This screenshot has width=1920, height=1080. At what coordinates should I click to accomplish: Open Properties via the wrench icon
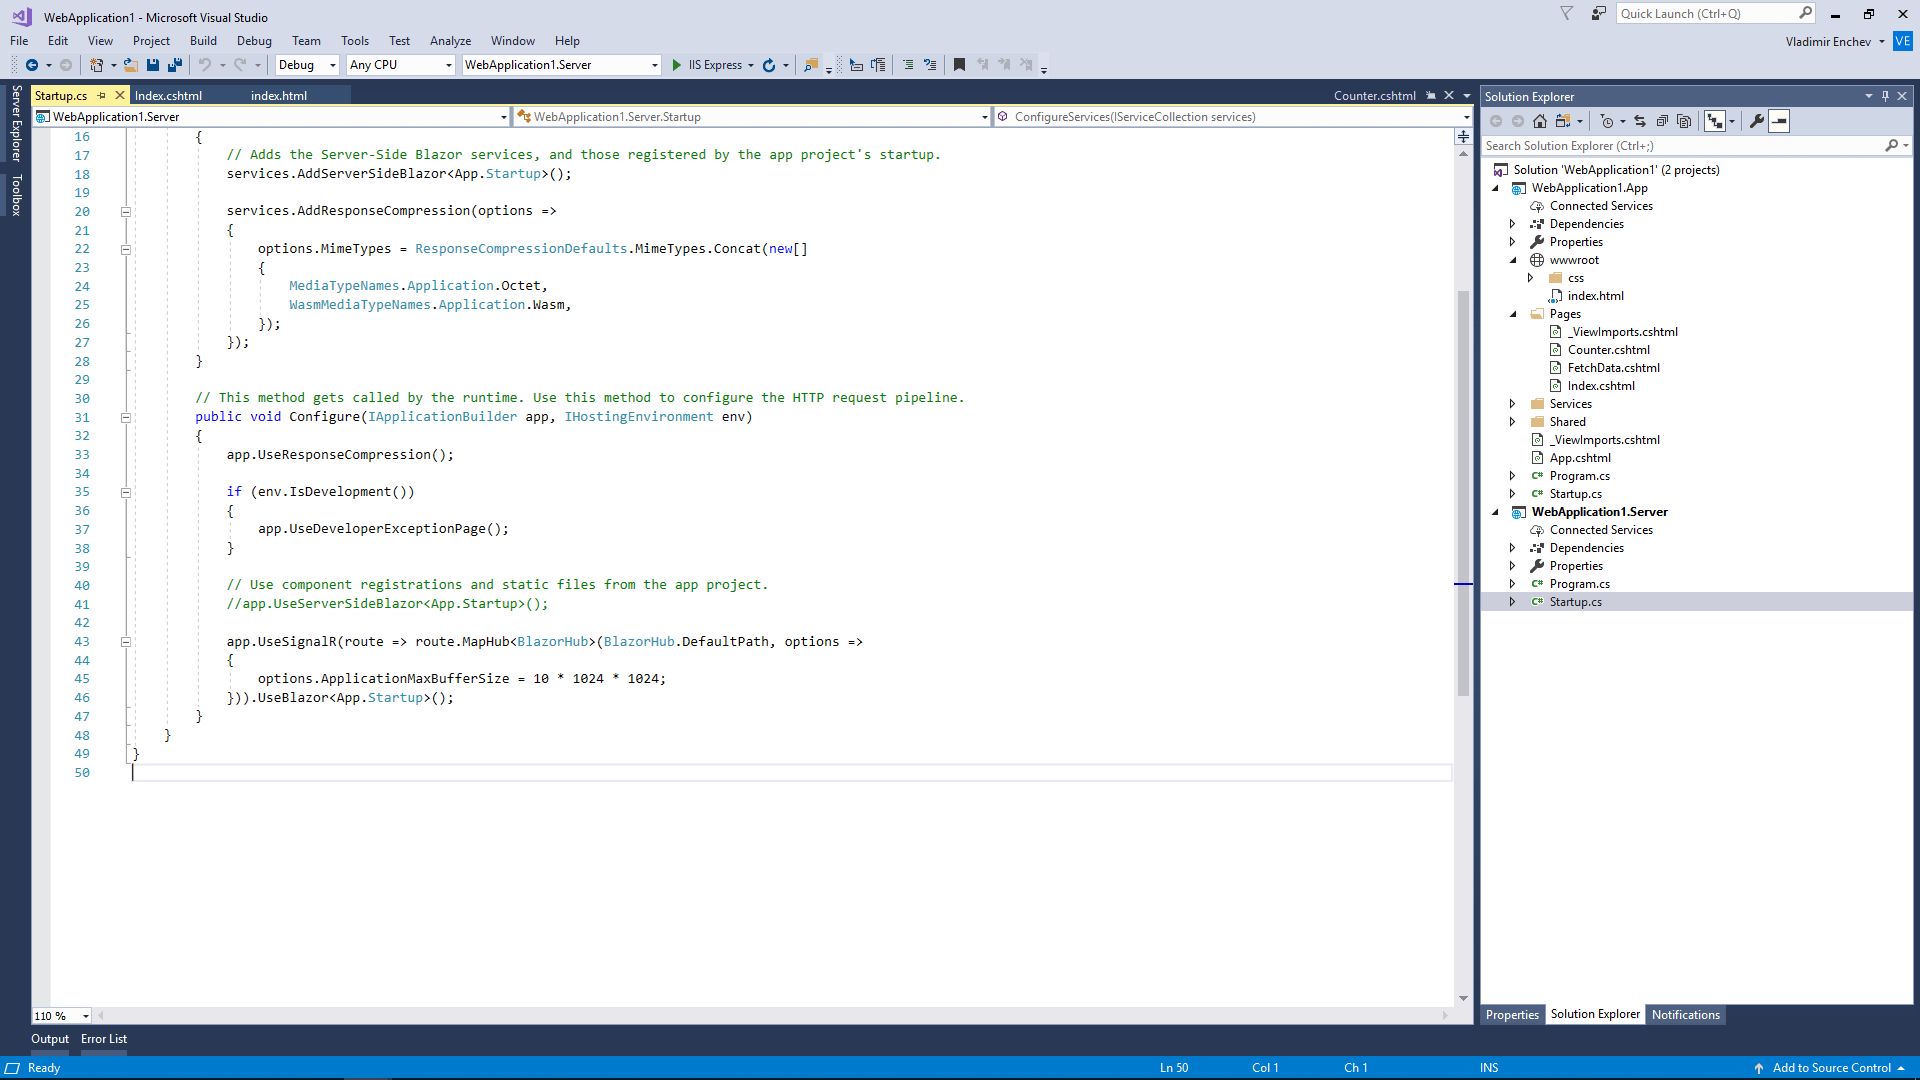1757,121
